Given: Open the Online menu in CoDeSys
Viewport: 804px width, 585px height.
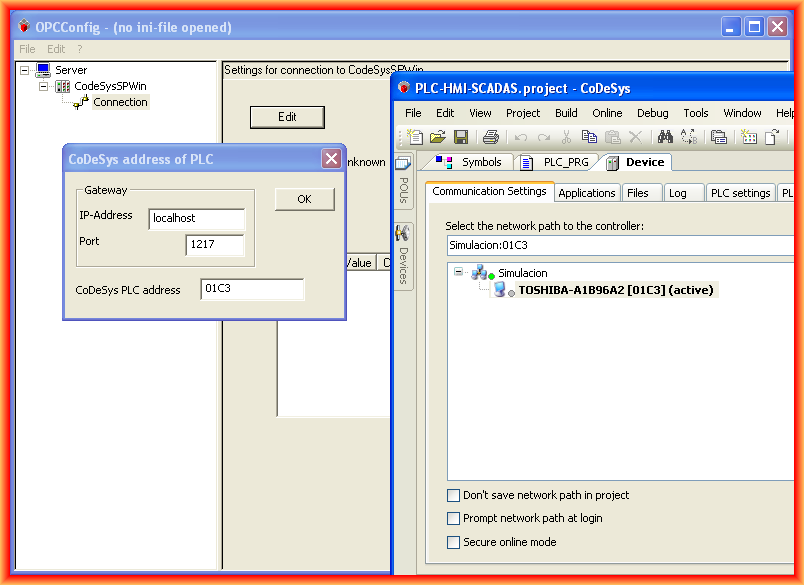Looking at the screenshot, I should [607, 113].
